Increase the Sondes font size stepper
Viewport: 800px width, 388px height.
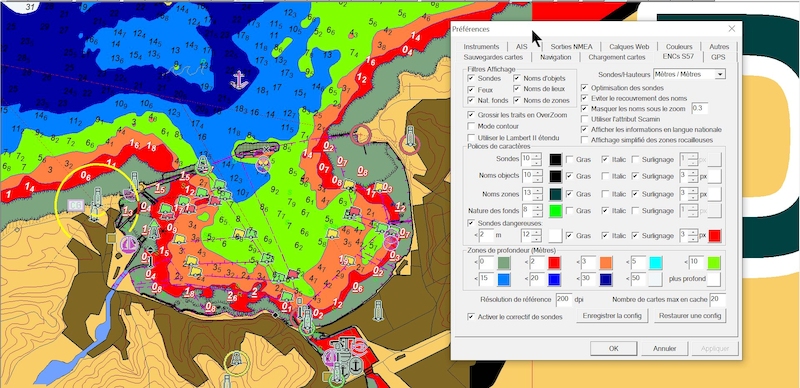click(536, 157)
